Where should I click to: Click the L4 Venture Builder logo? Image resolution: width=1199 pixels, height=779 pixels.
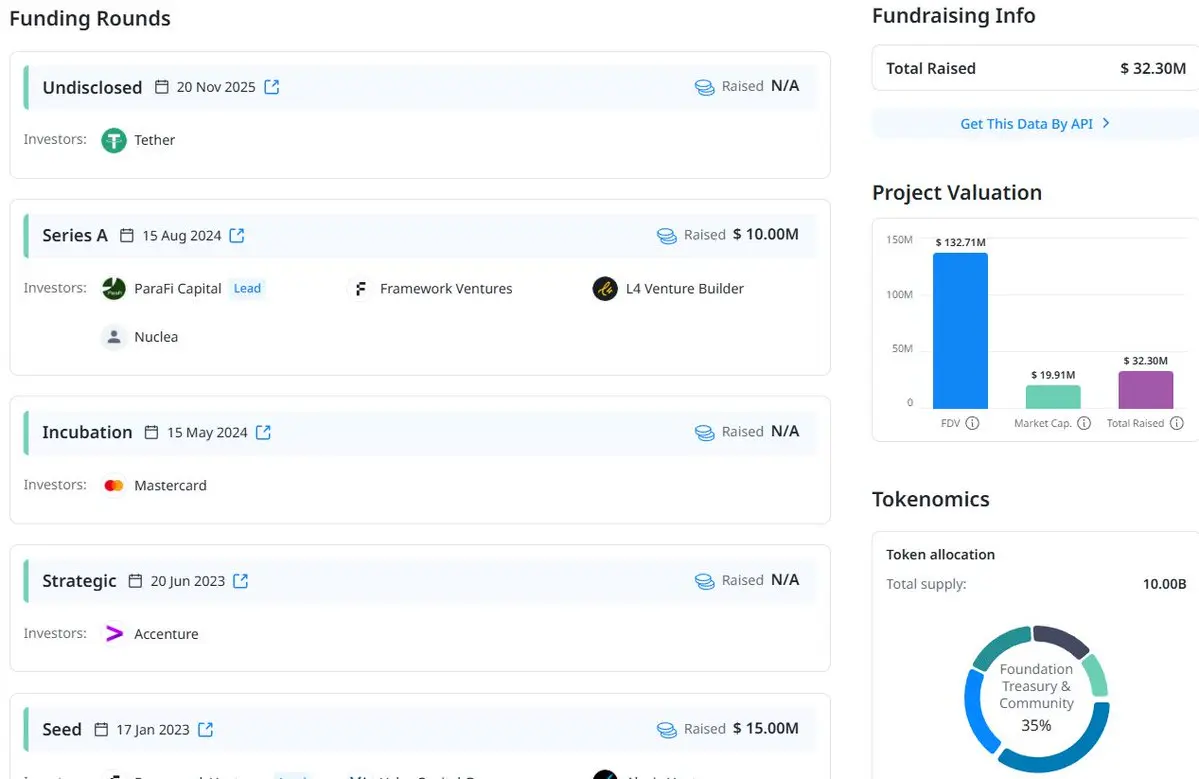click(605, 289)
